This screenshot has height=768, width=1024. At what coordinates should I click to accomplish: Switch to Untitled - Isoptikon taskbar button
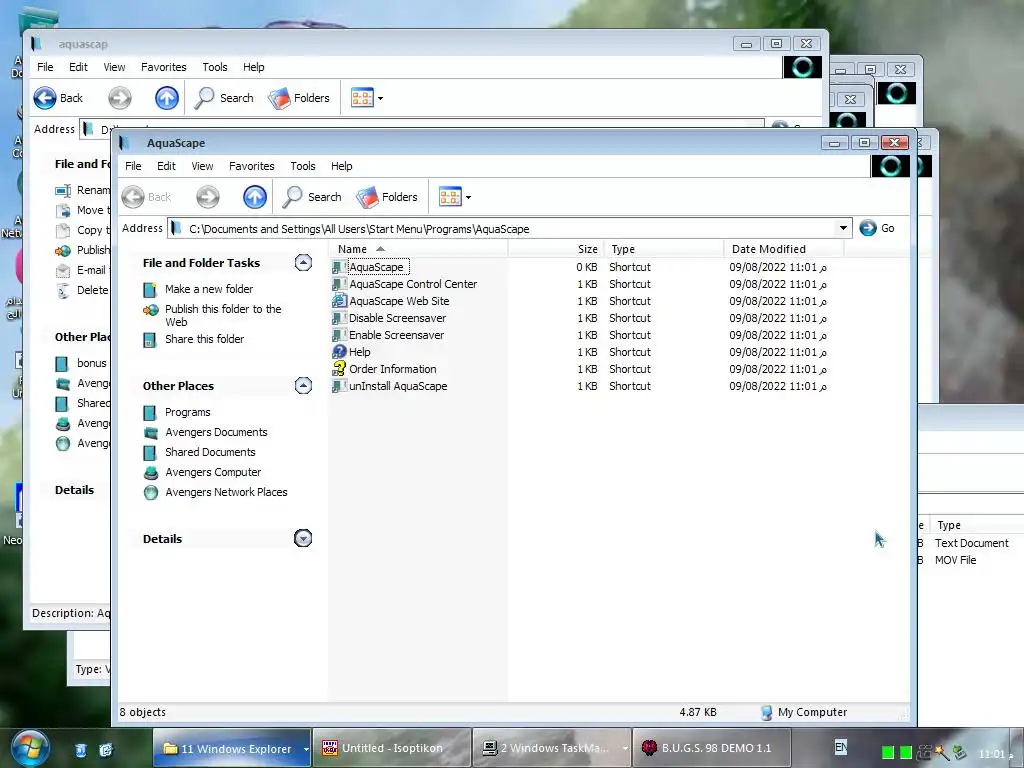click(392, 748)
